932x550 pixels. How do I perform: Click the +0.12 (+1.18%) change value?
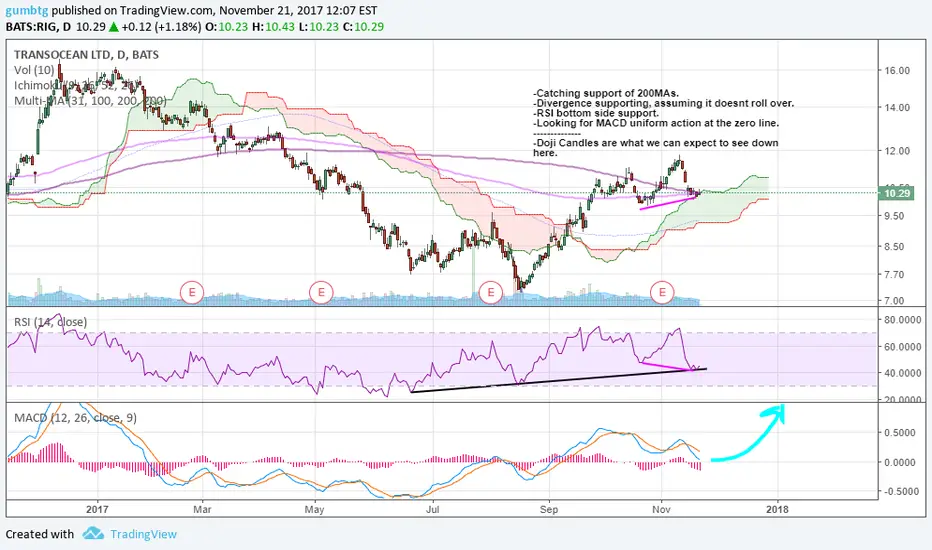coord(162,27)
